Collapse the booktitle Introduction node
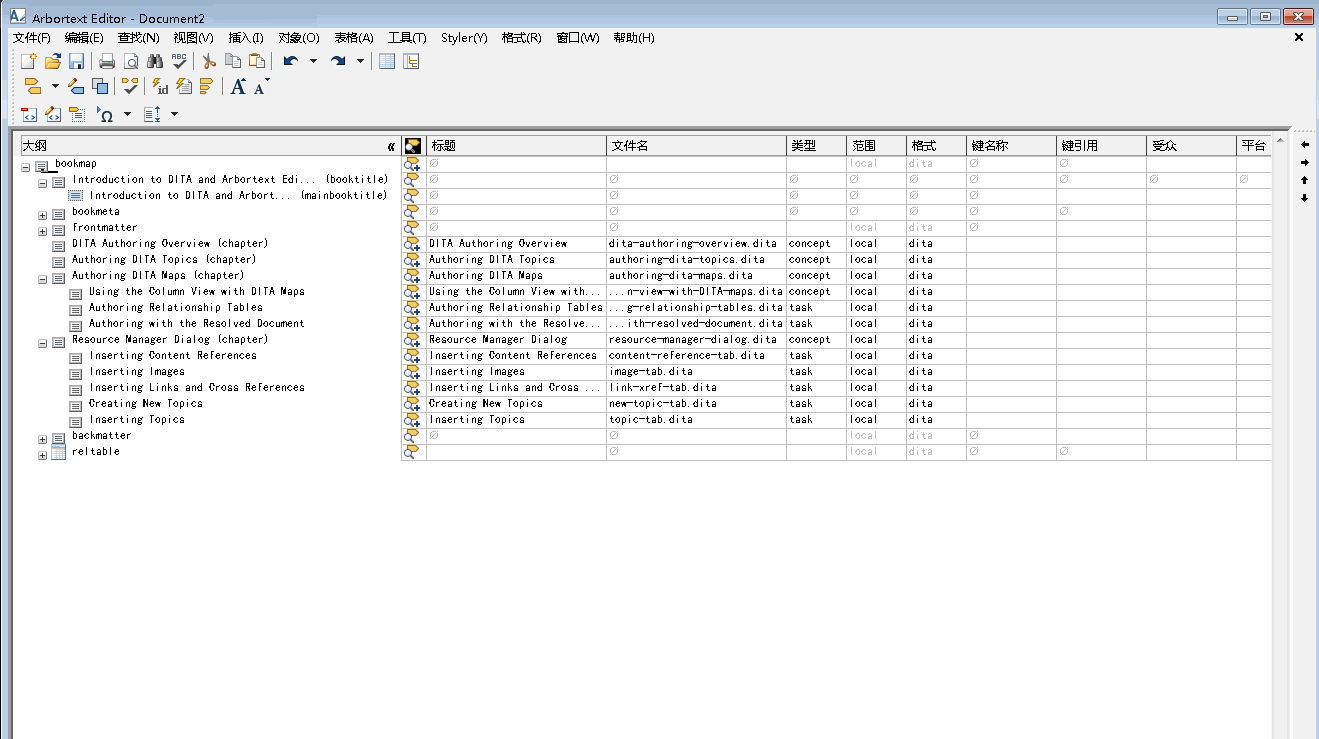Viewport: 1319px width, 739px height. click(x=43, y=183)
